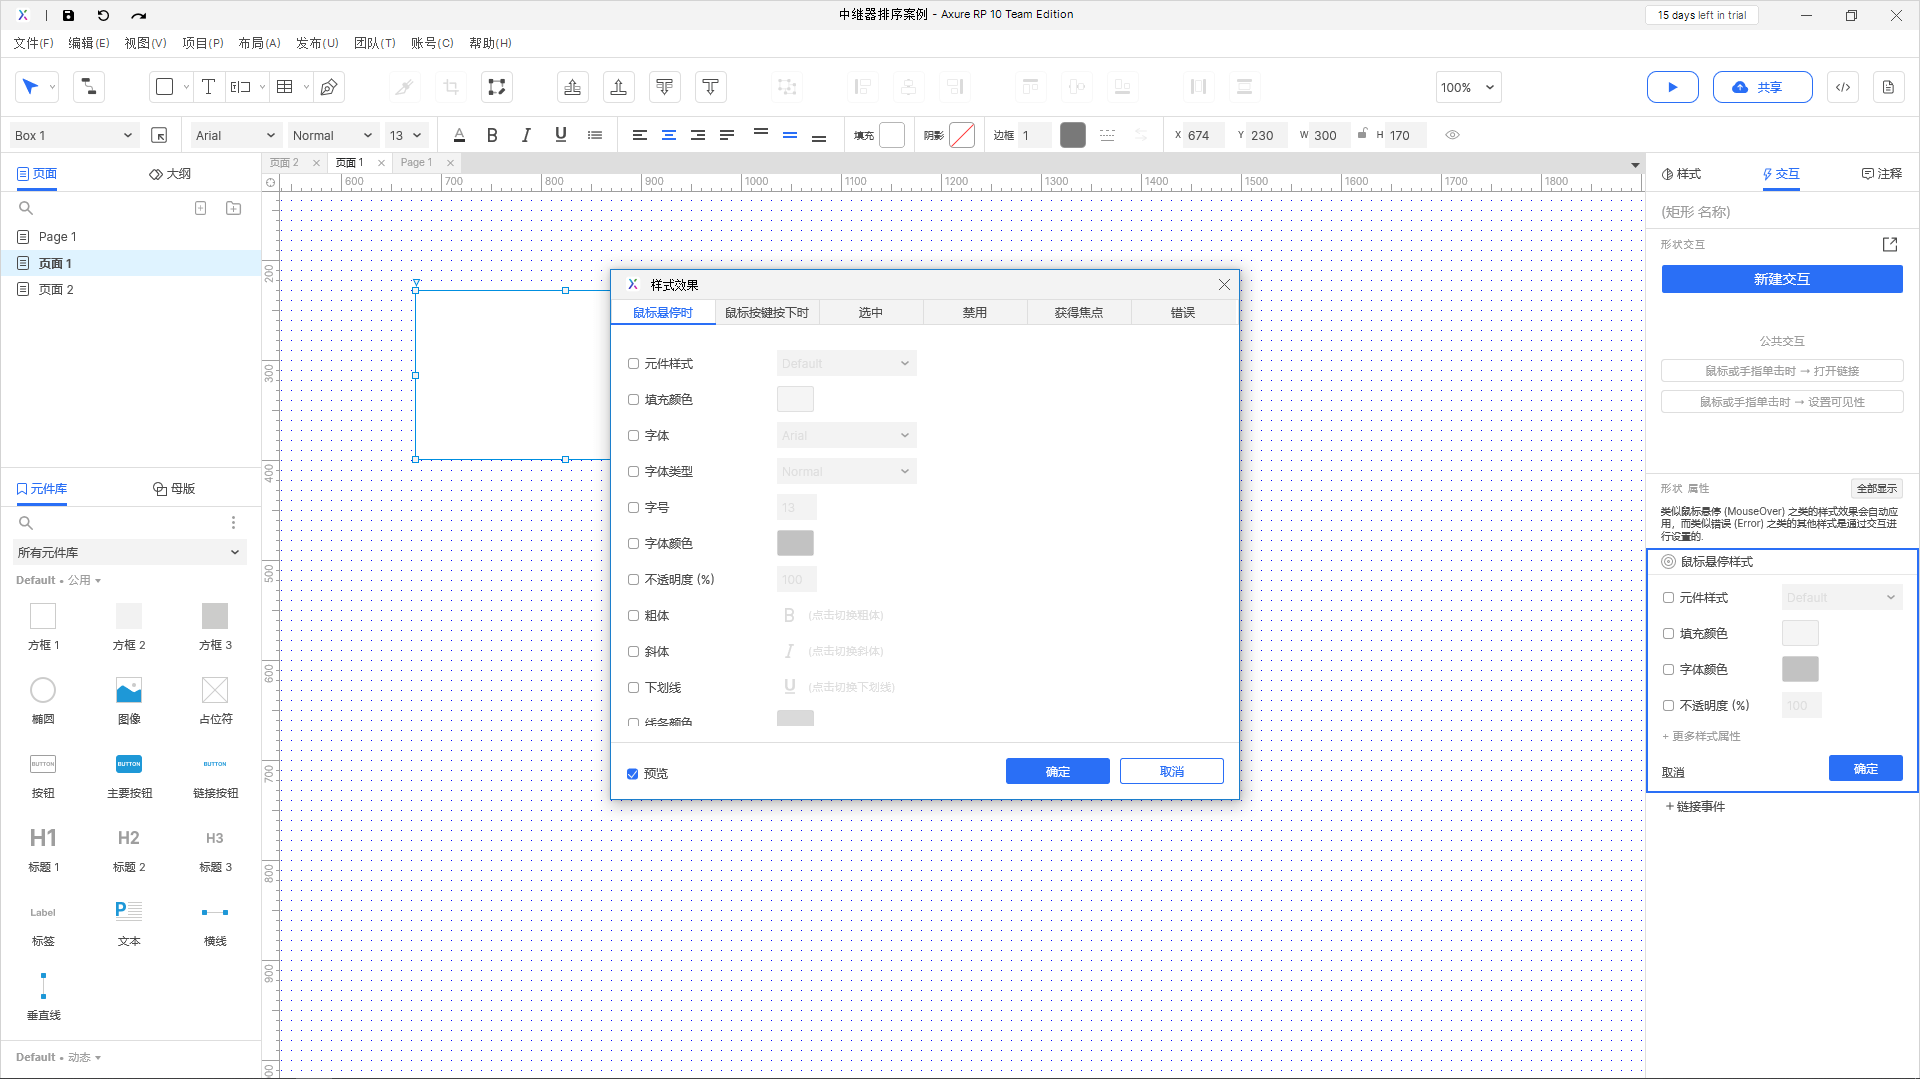Open the 100% zoom dropdown
Viewport: 1920px width, 1079px height.
click(1468, 87)
